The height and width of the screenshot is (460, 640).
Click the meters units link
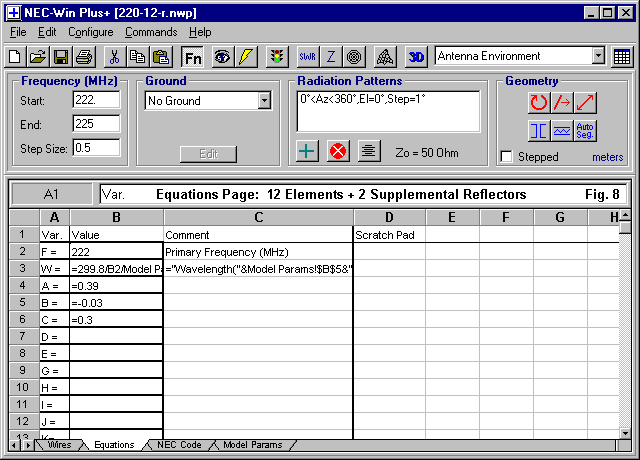pyautogui.click(x=607, y=157)
